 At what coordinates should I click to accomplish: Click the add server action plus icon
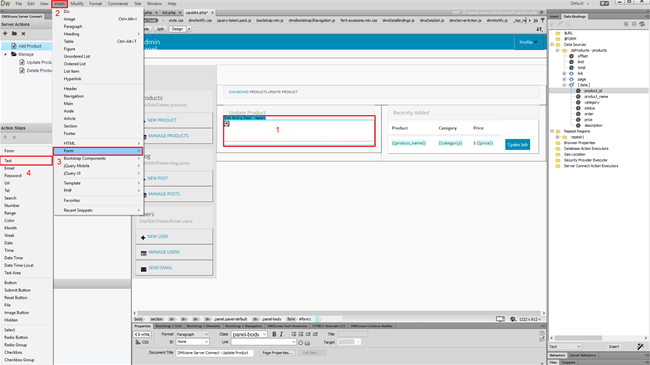pos(5,34)
